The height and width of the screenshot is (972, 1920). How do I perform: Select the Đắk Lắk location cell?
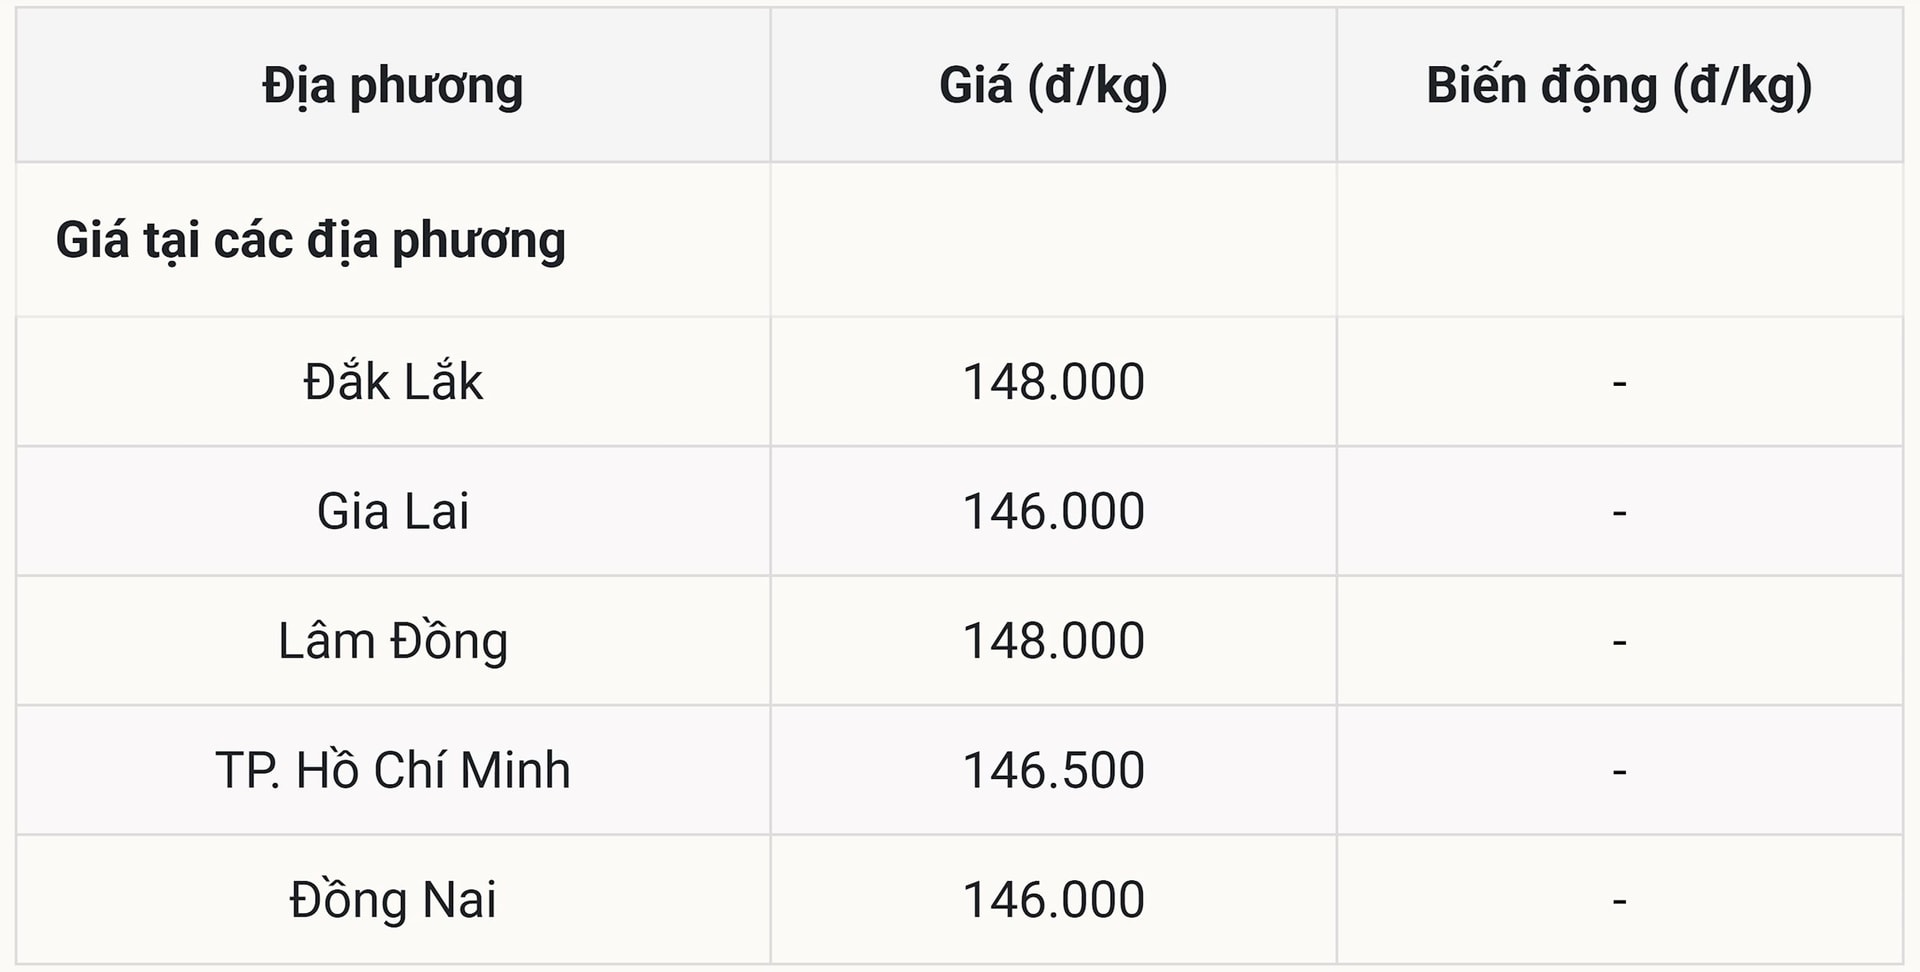click(393, 382)
